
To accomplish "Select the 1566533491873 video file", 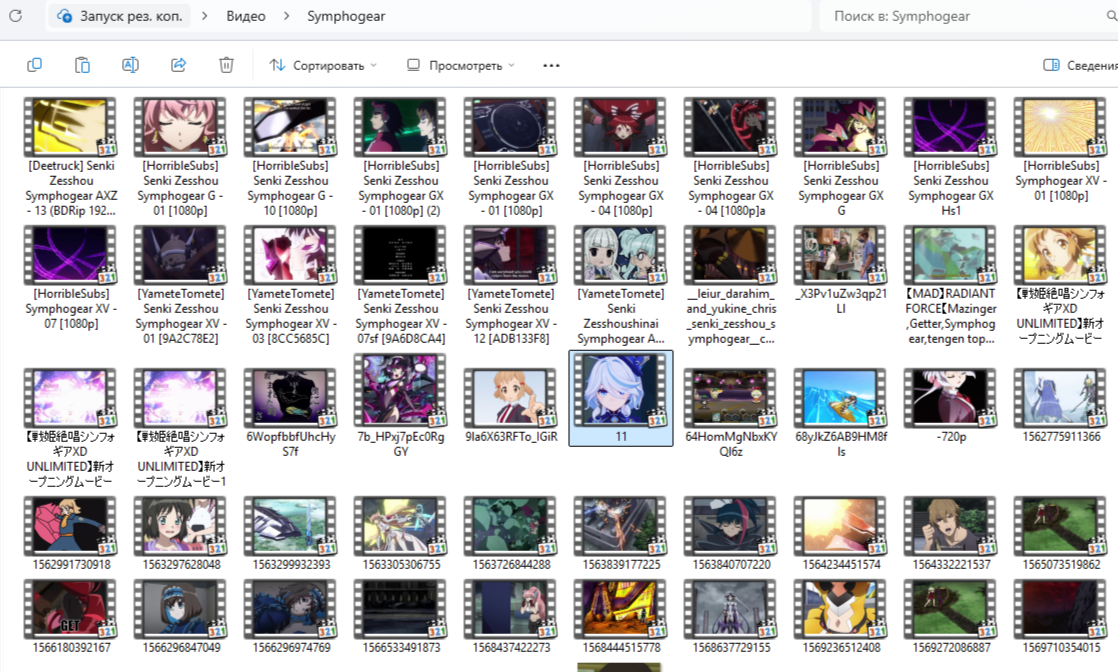I will click(x=401, y=617).
